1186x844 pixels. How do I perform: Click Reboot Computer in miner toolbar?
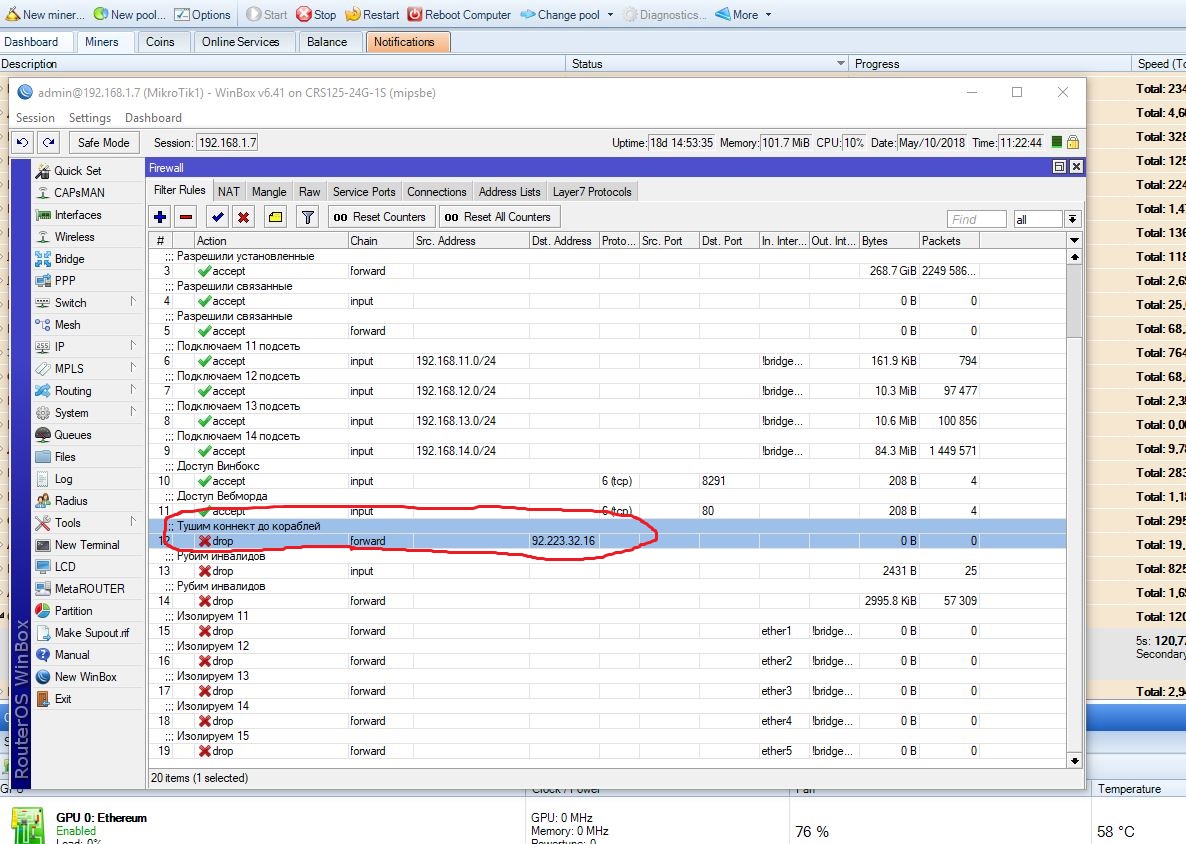click(459, 14)
